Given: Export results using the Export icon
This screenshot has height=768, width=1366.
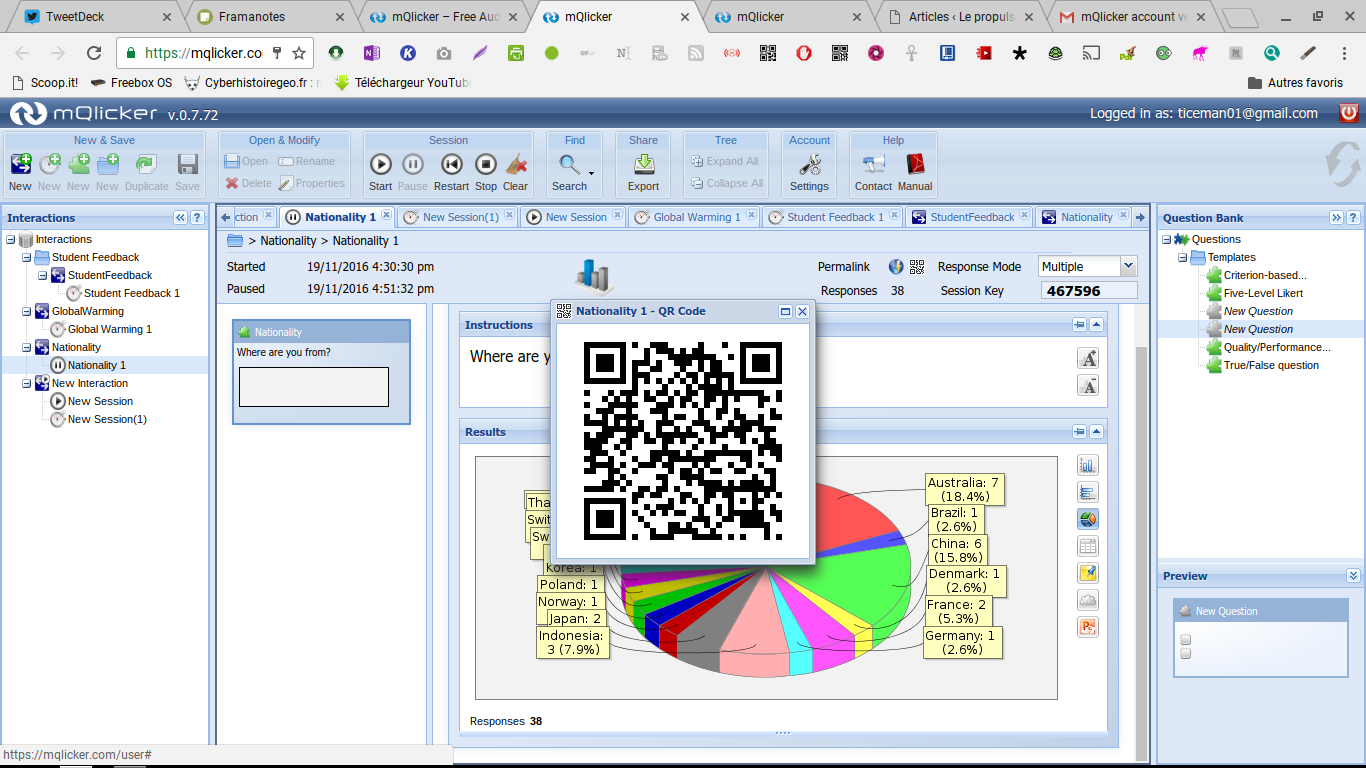Looking at the screenshot, I should [x=643, y=165].
